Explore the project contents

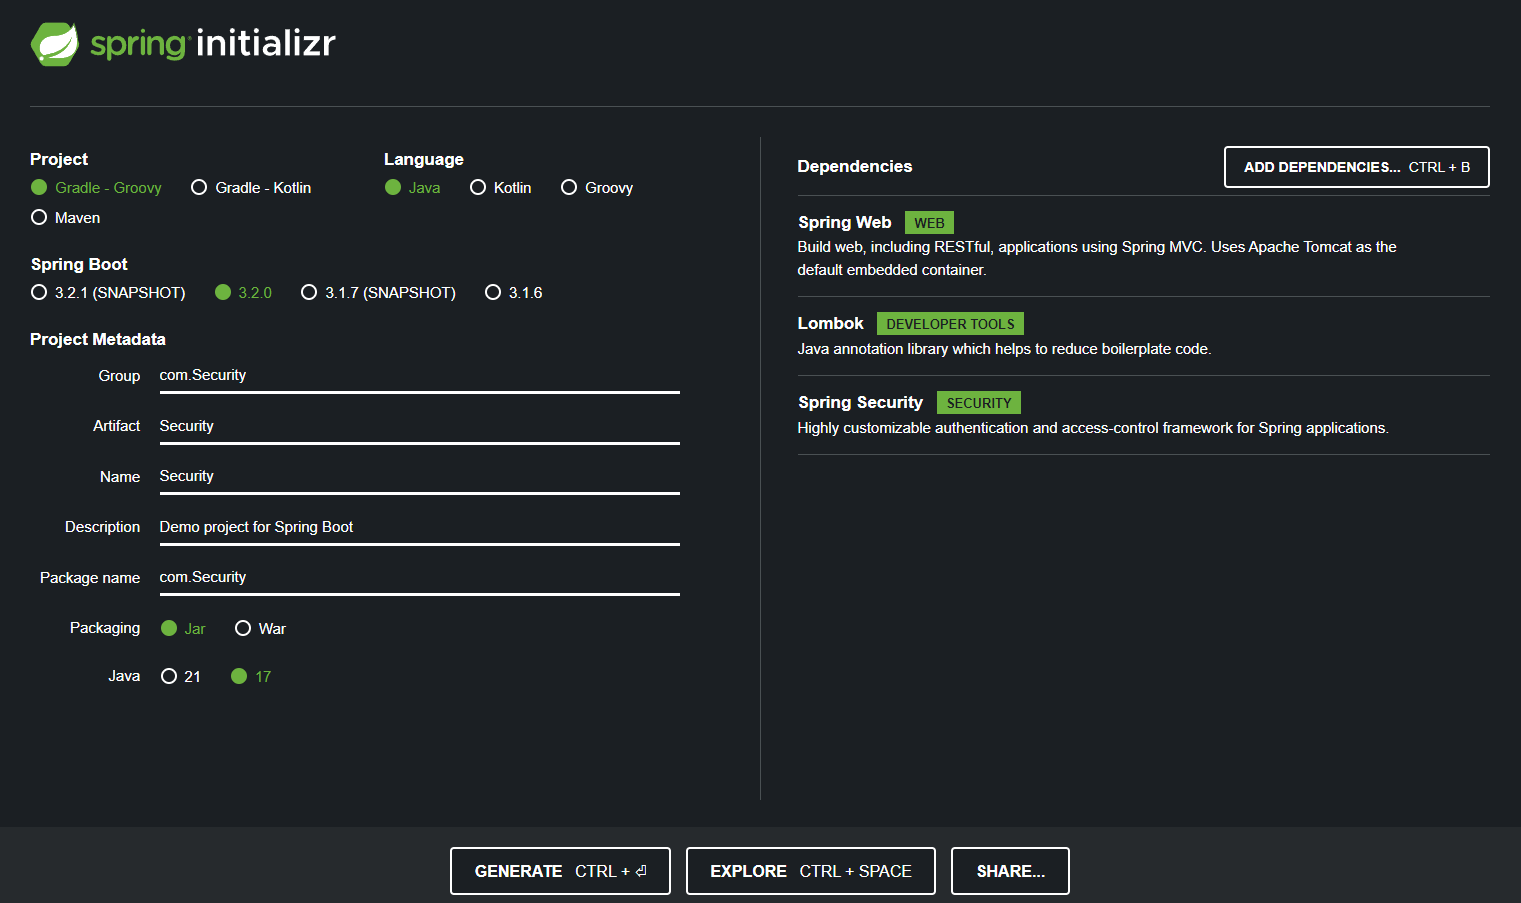click(x=811, y=871)
